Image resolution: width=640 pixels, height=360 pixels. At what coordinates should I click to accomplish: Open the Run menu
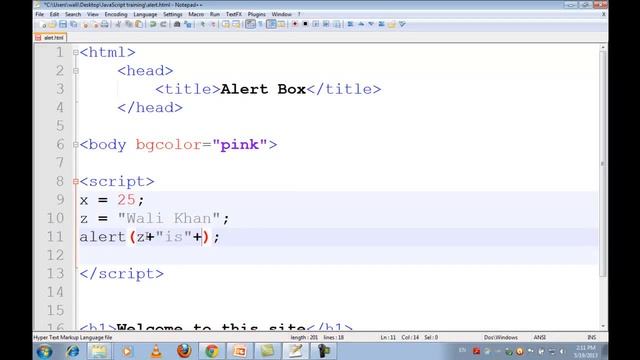coord(215,14)
